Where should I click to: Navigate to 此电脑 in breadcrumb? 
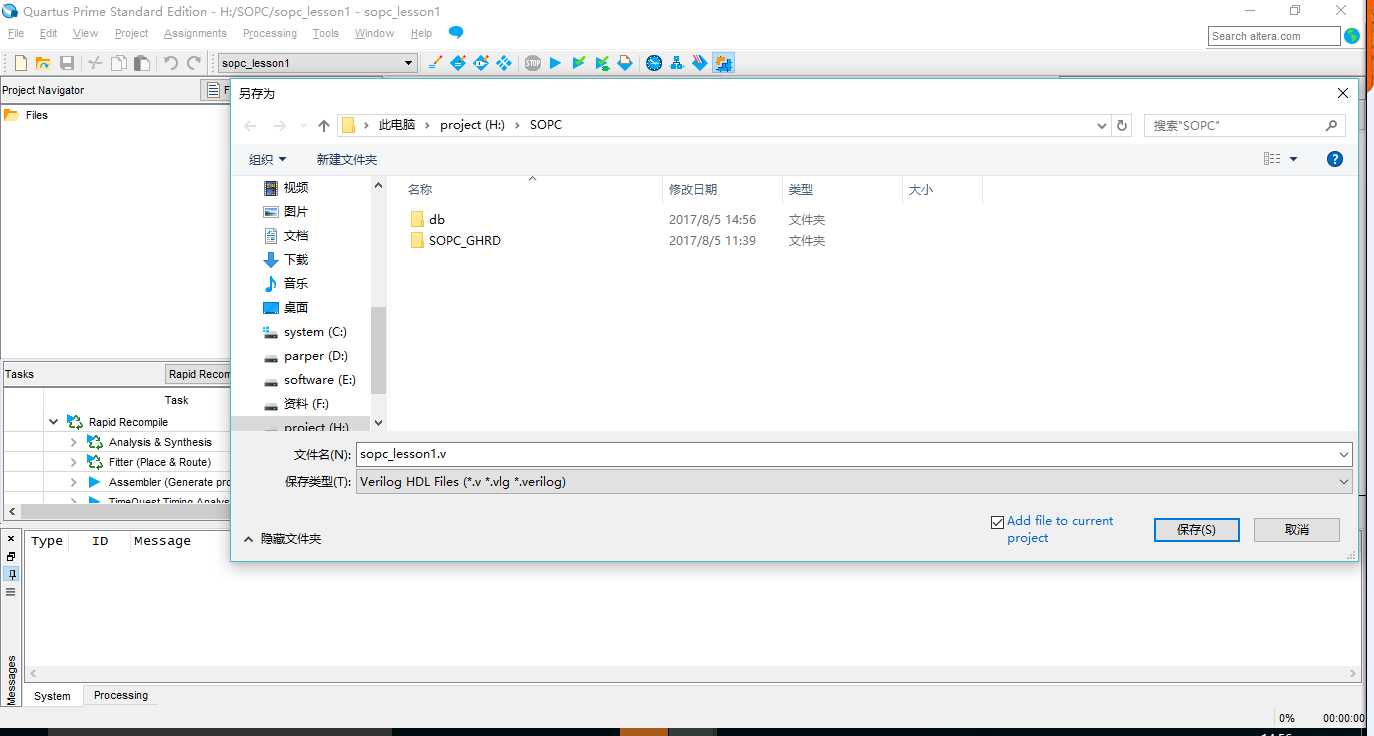tap(397, 125)
